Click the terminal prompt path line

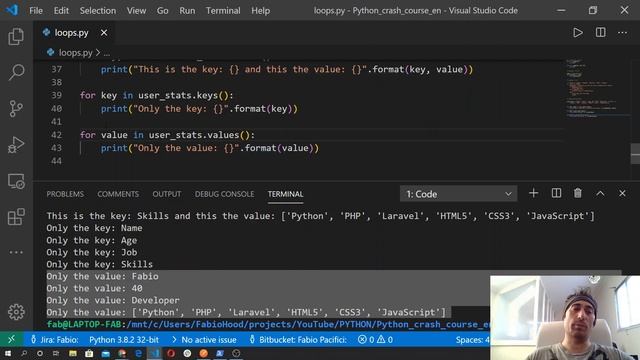pos(268,324)
